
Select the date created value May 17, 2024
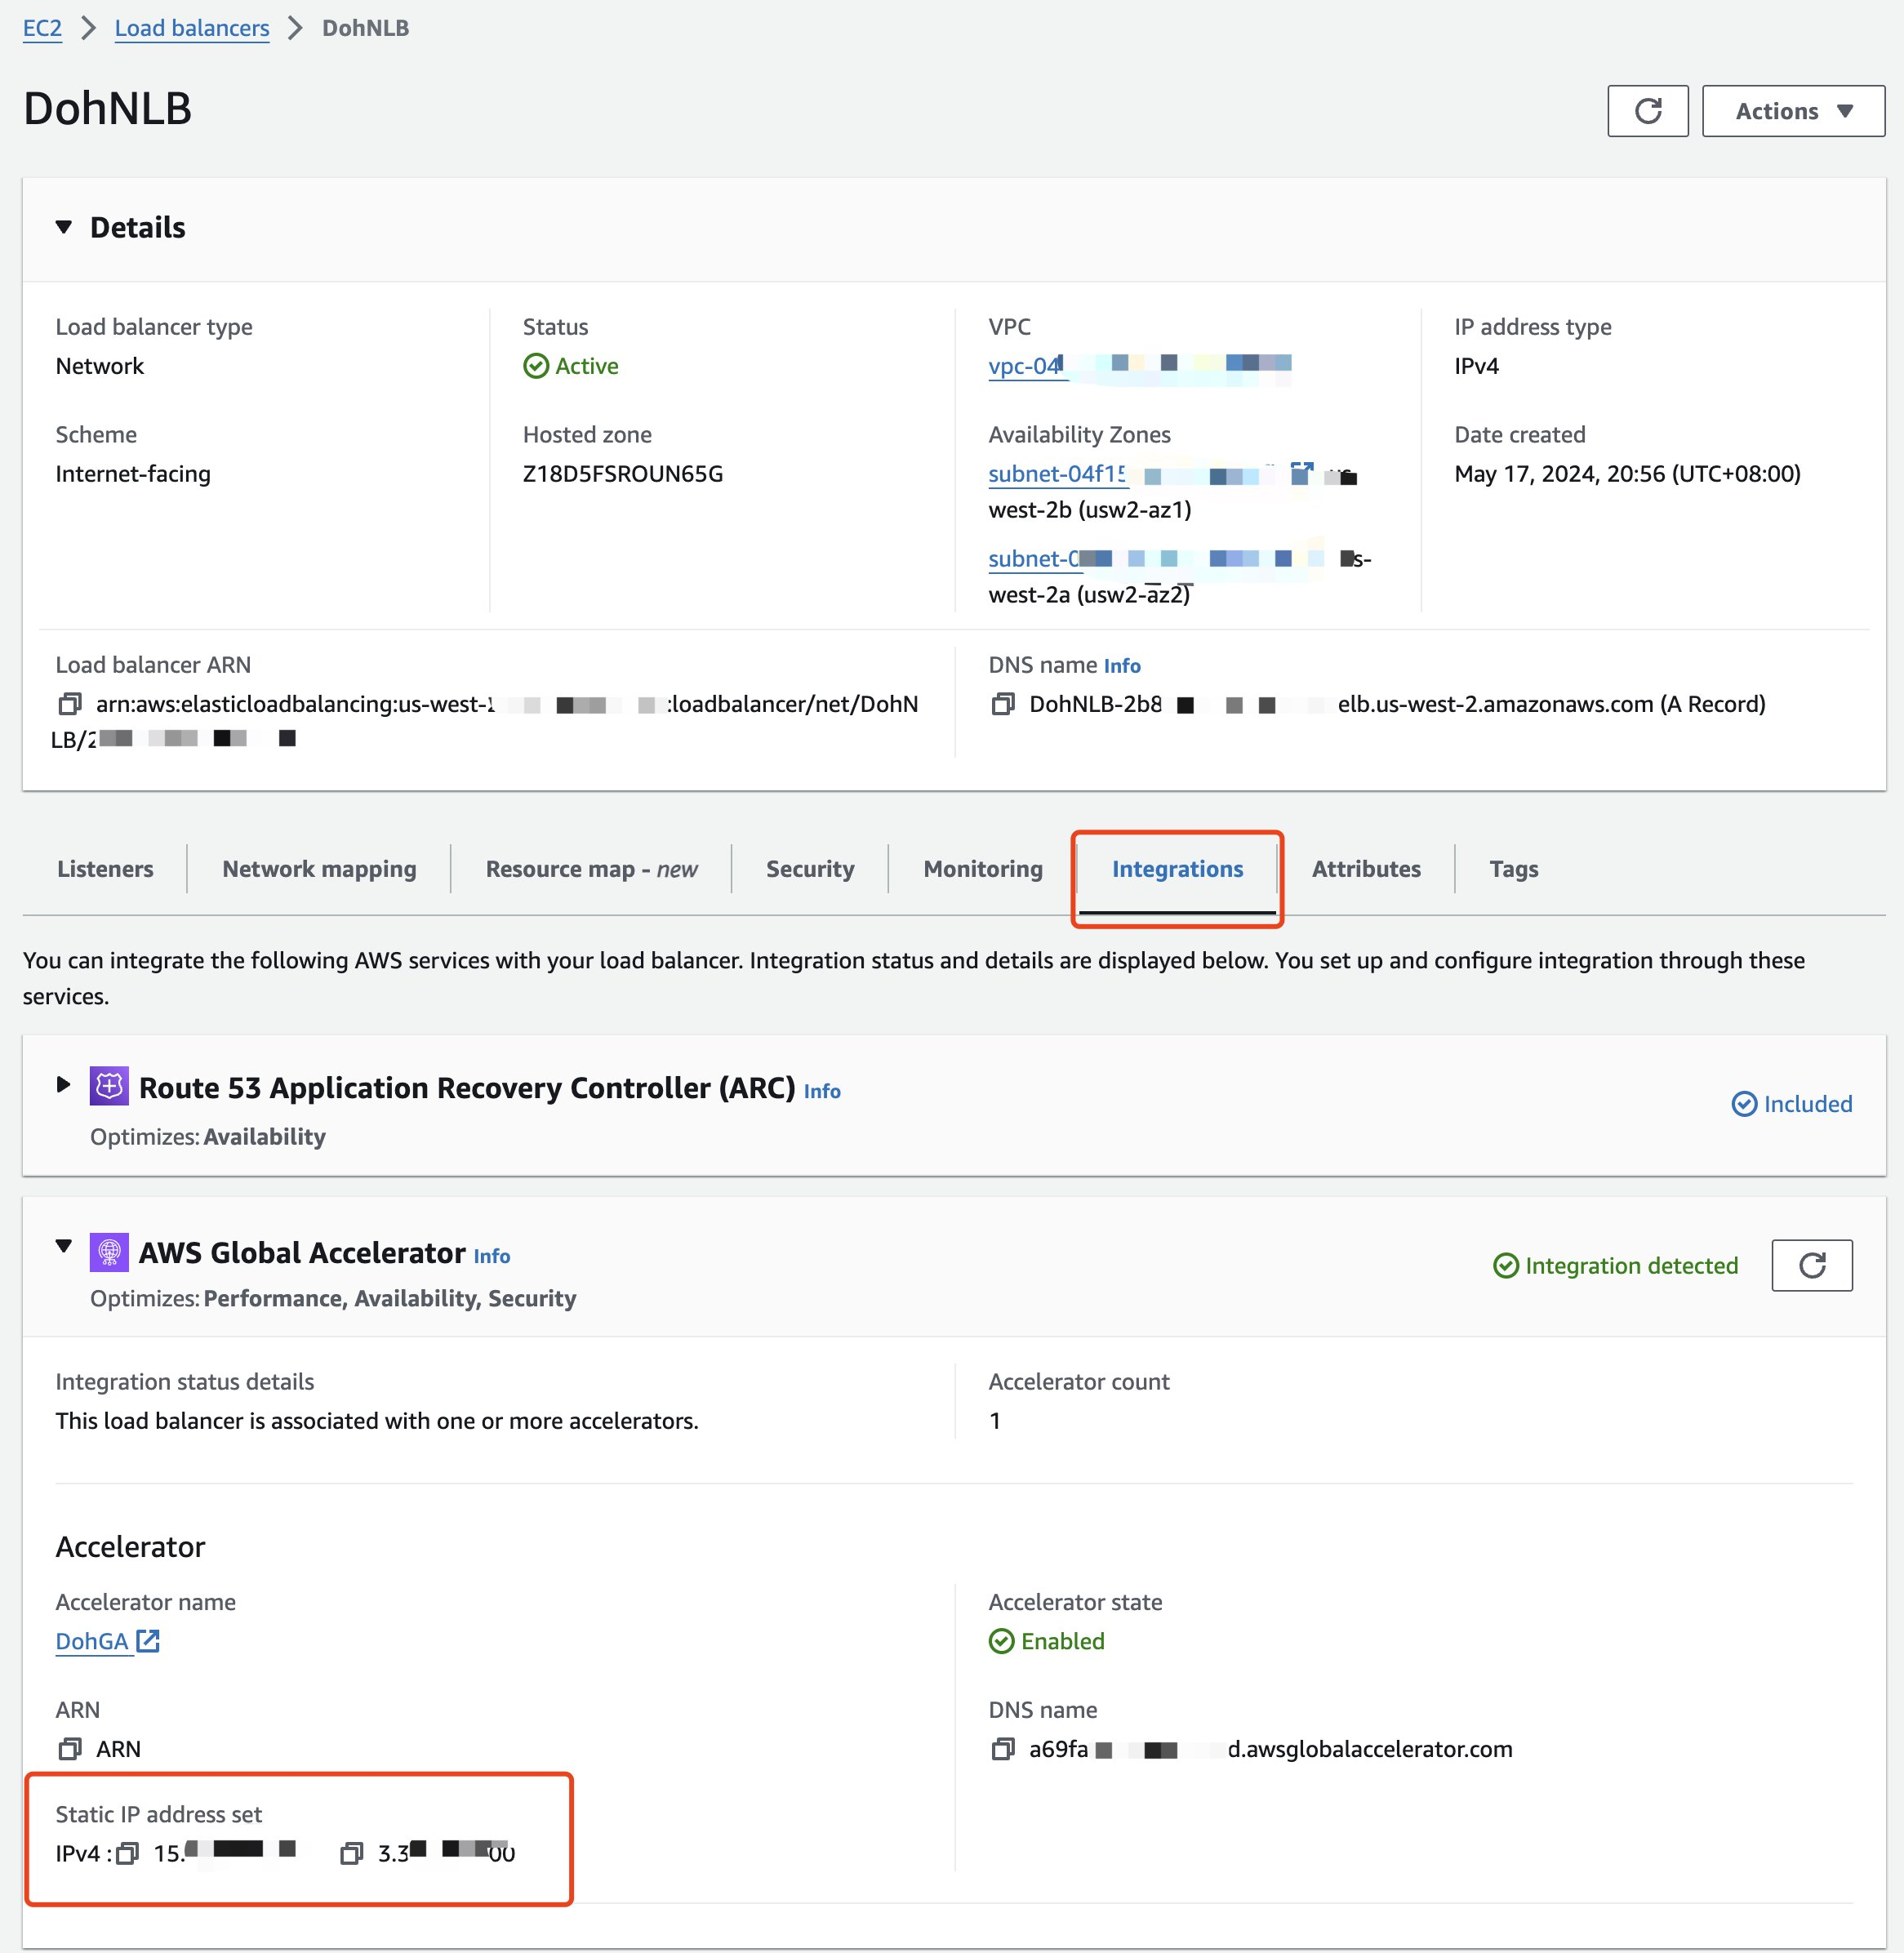pos(1627,474)
